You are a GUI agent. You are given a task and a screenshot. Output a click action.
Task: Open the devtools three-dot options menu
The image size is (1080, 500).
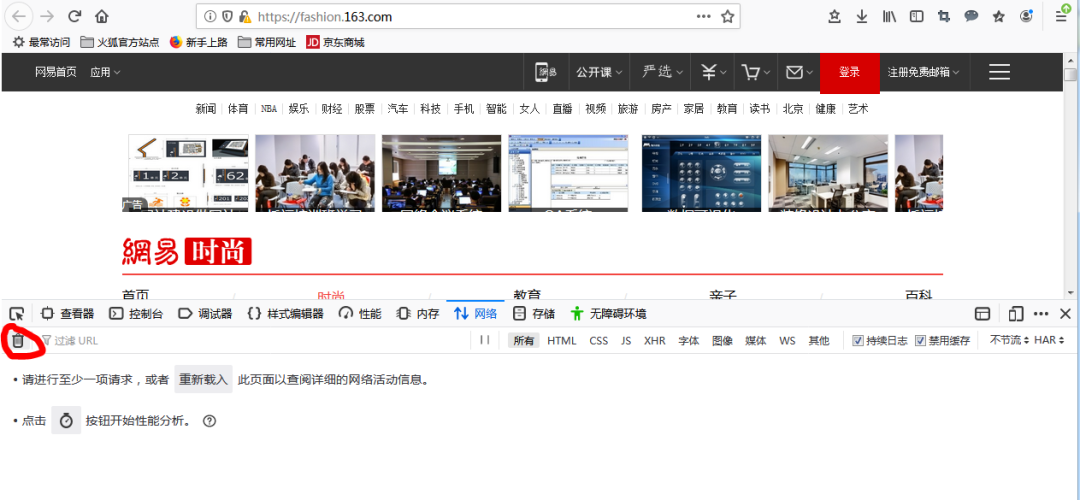pos(1041,314)
